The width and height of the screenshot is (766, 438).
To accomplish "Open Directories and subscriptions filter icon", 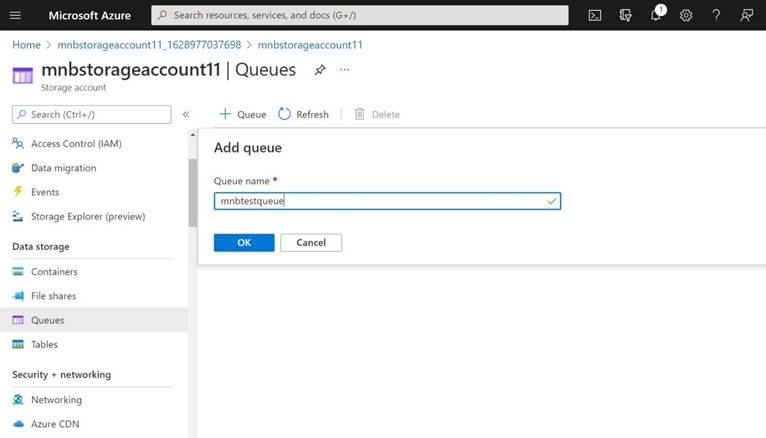I will pyautogui.click(x=625, y=16).
